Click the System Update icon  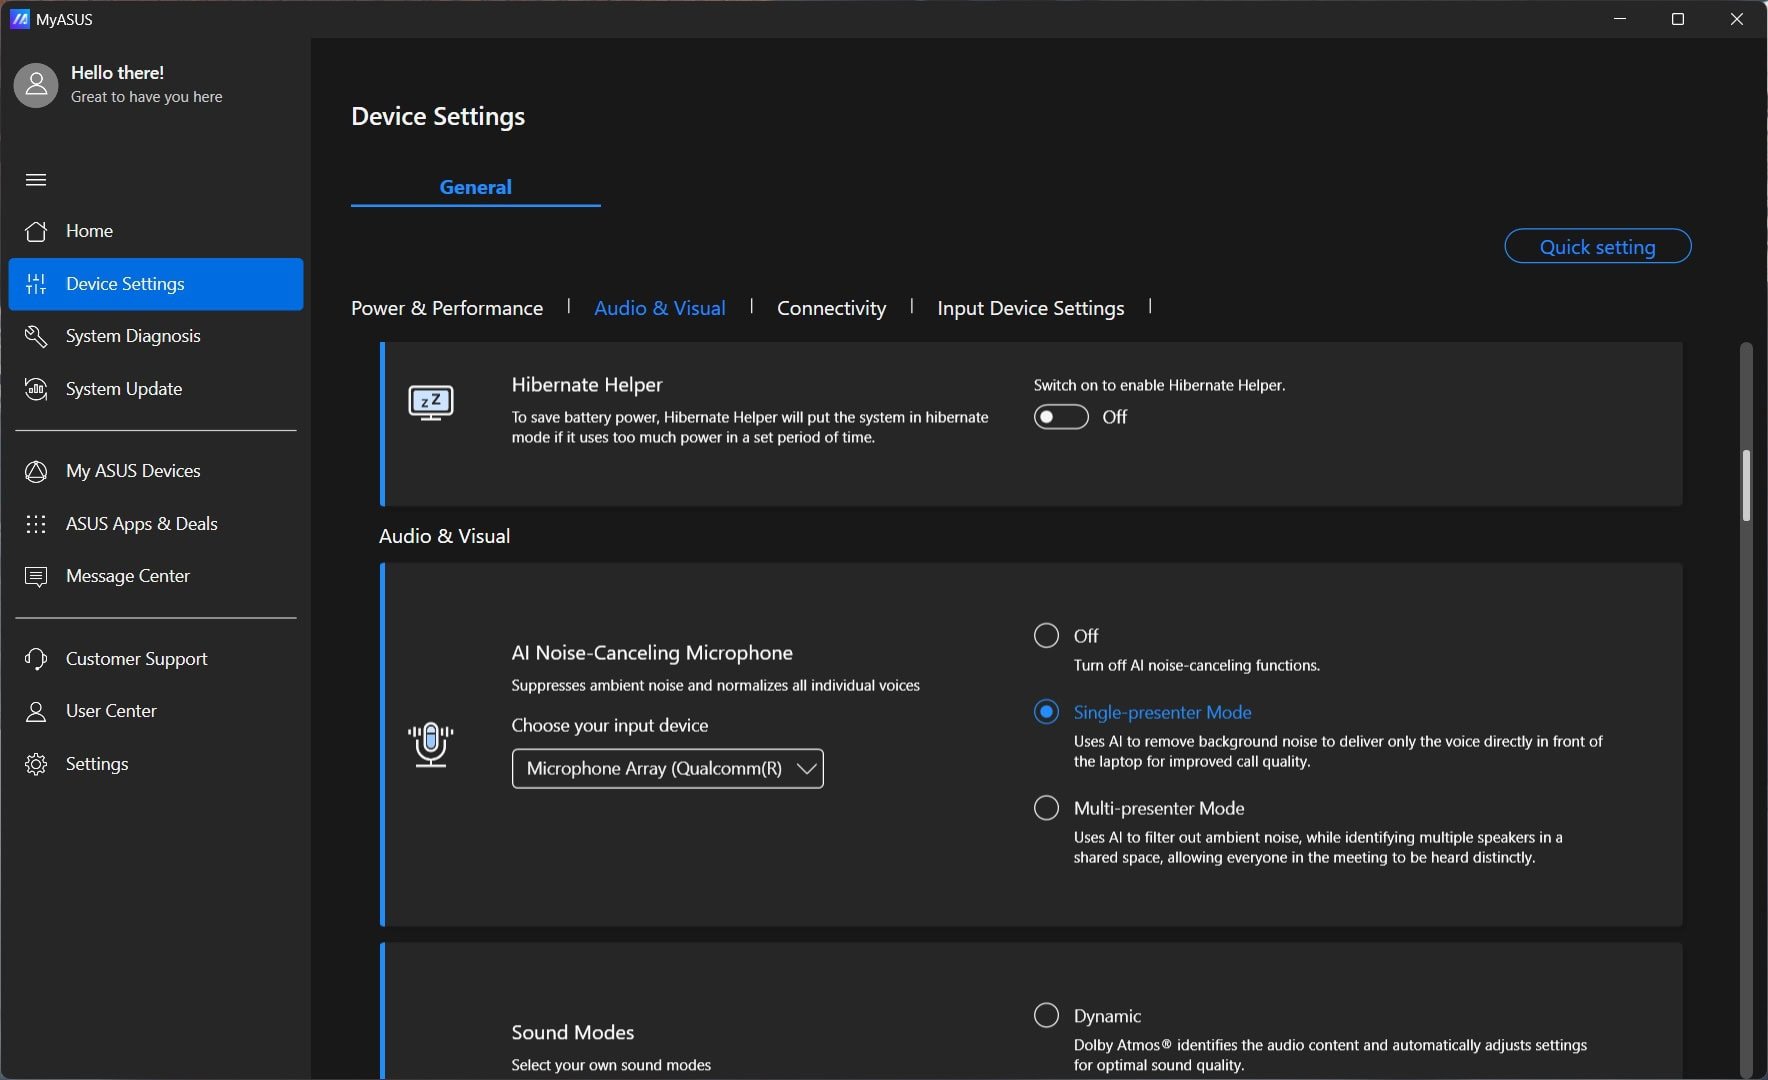[36, 389]
